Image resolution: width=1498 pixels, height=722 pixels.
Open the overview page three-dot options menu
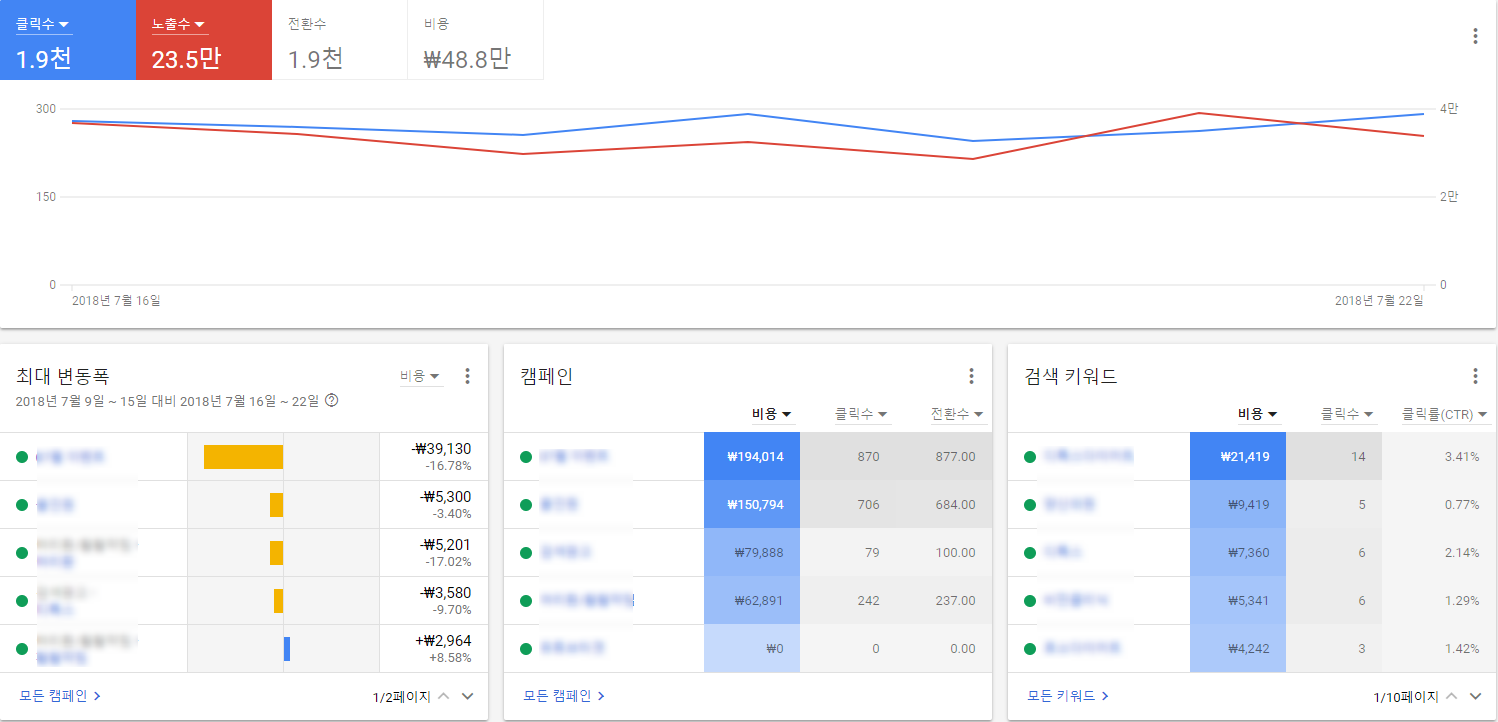(1475, 34)
